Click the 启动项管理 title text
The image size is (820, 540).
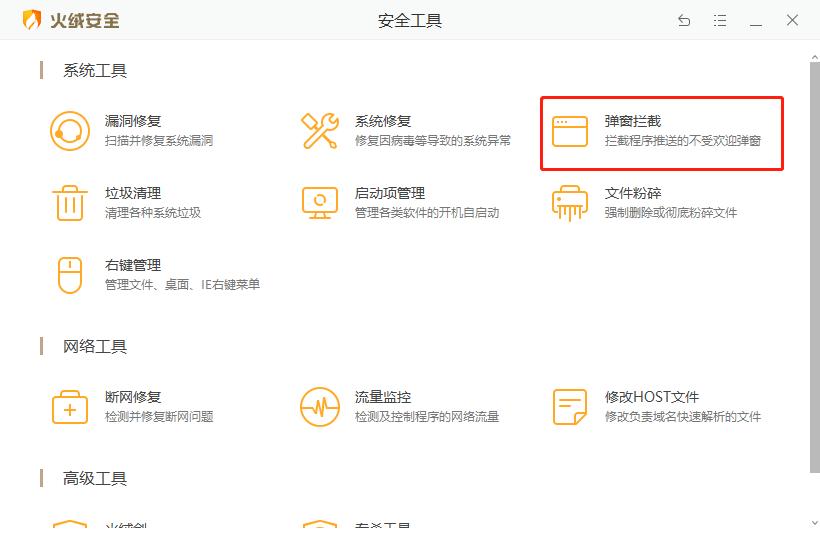pyautogui.click(x=390, y=193)
